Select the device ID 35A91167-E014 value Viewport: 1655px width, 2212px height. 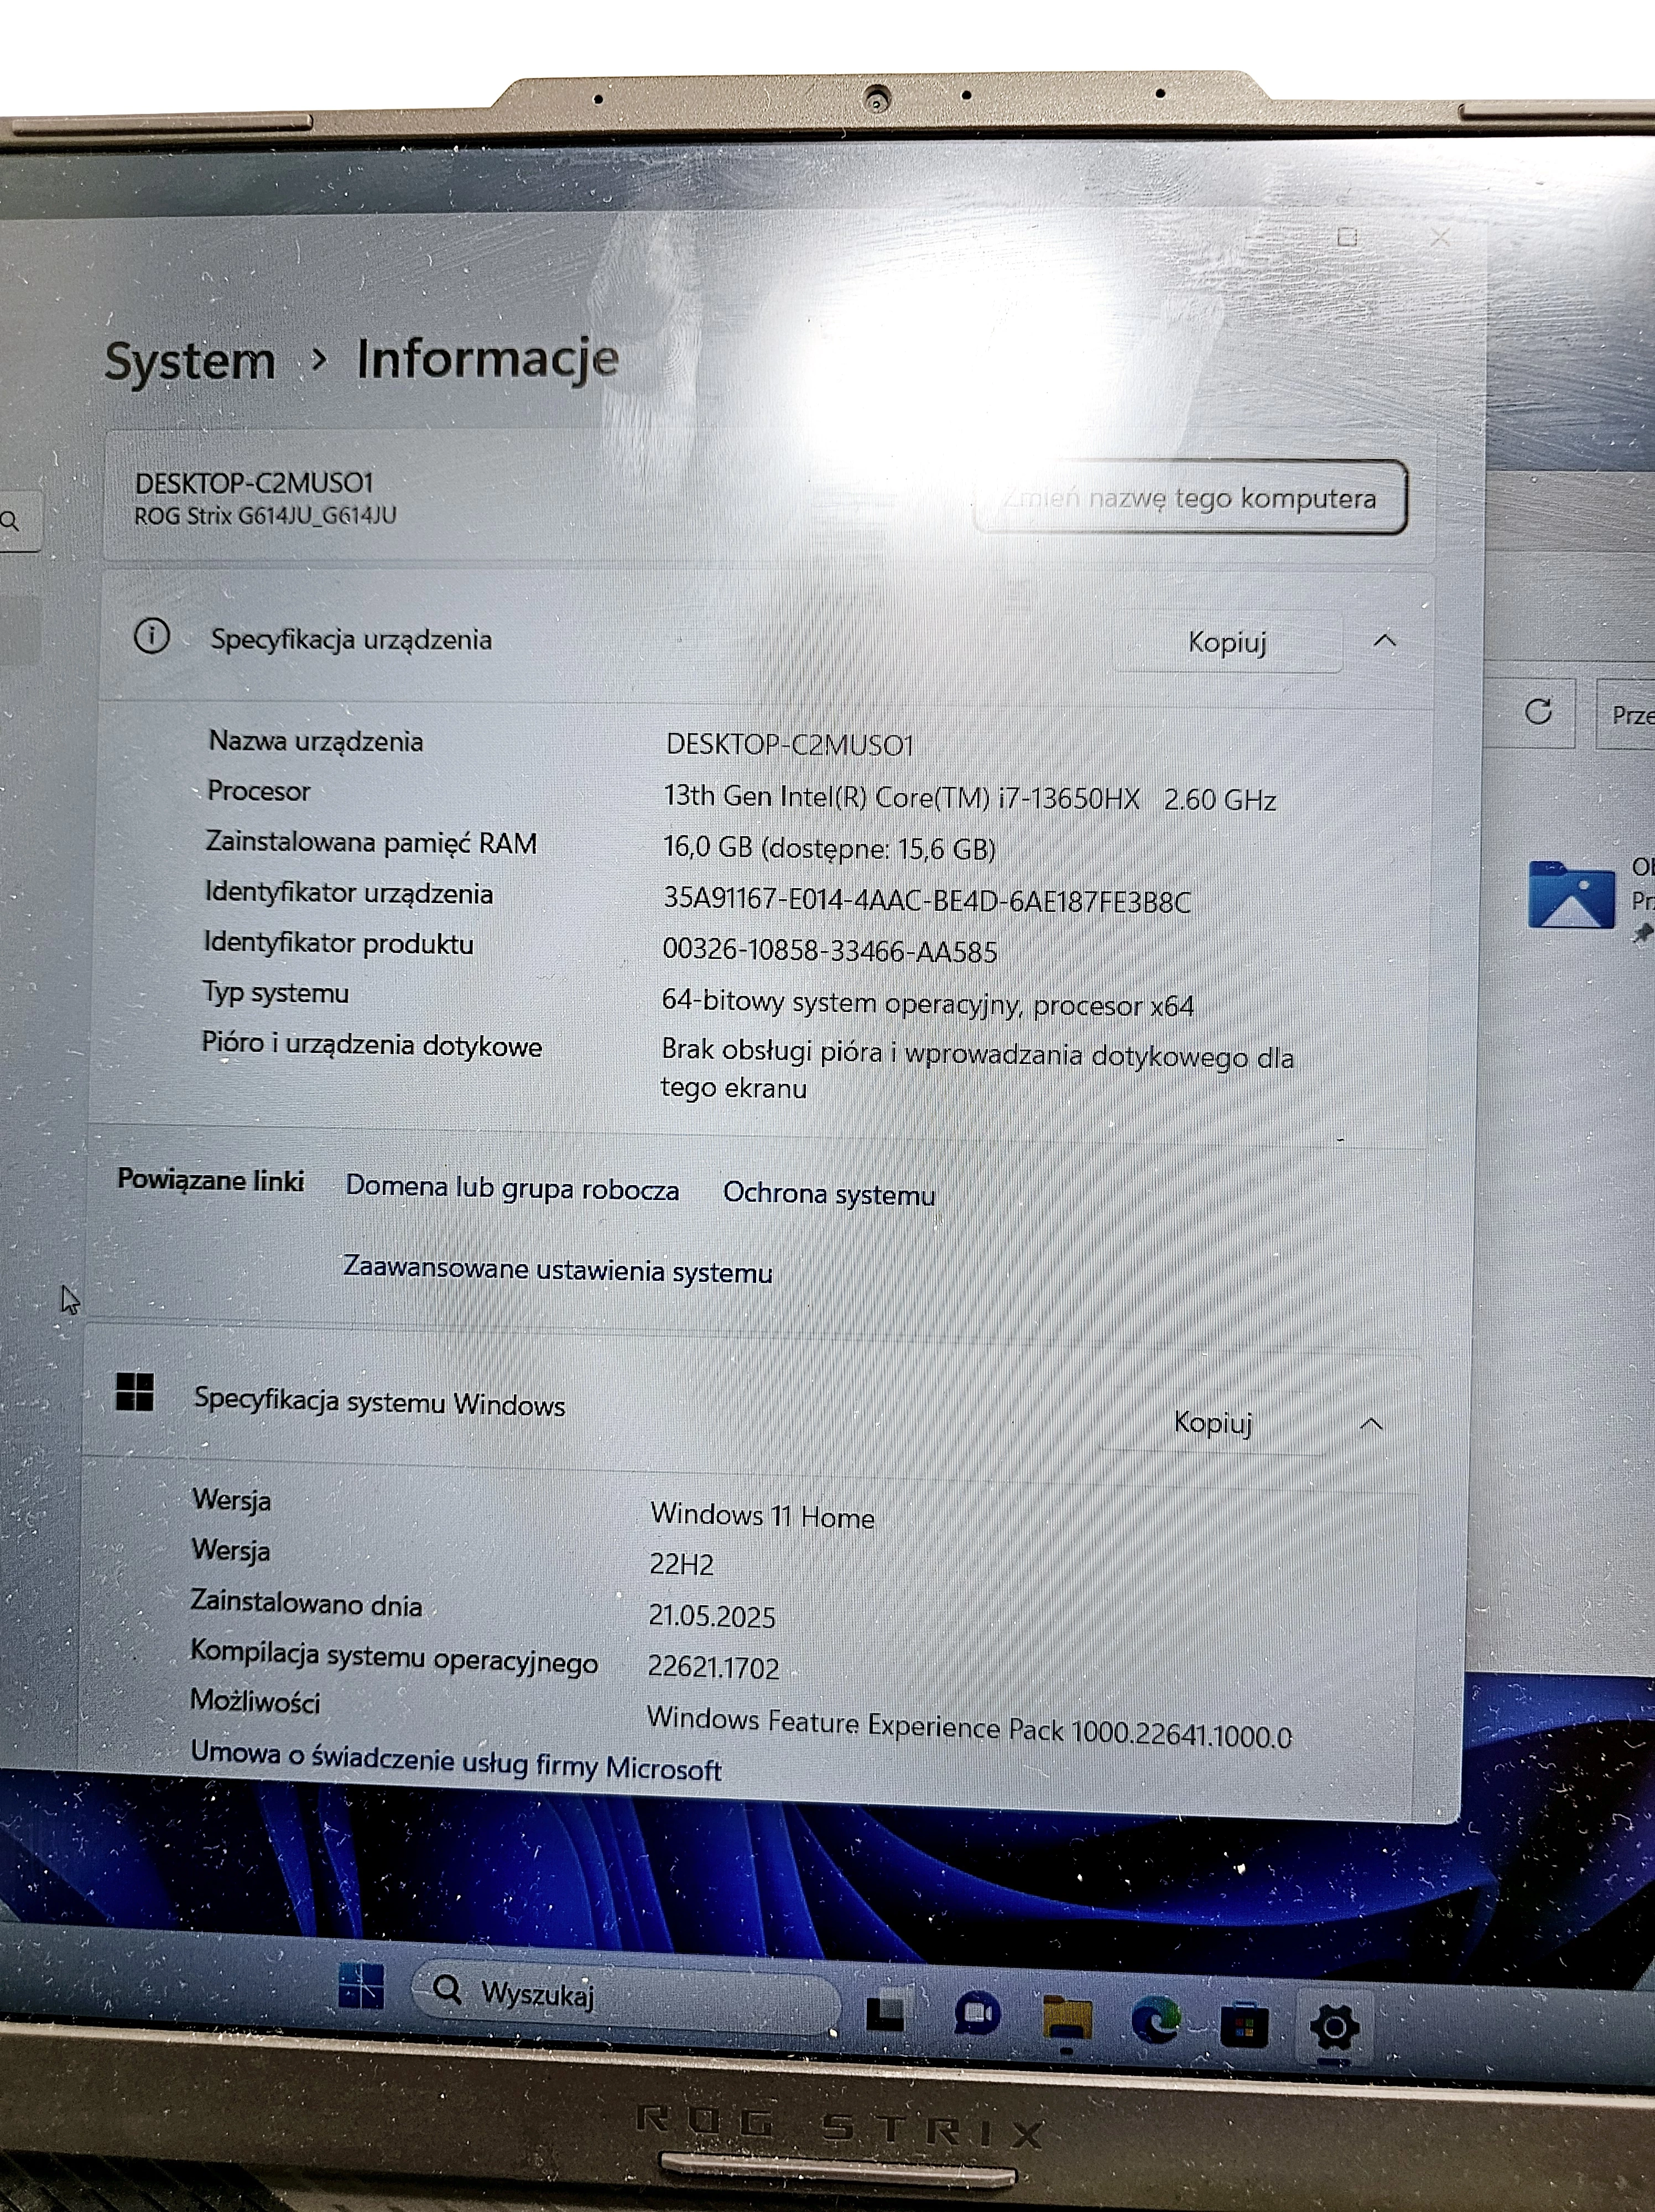click(x=927, y=900)
